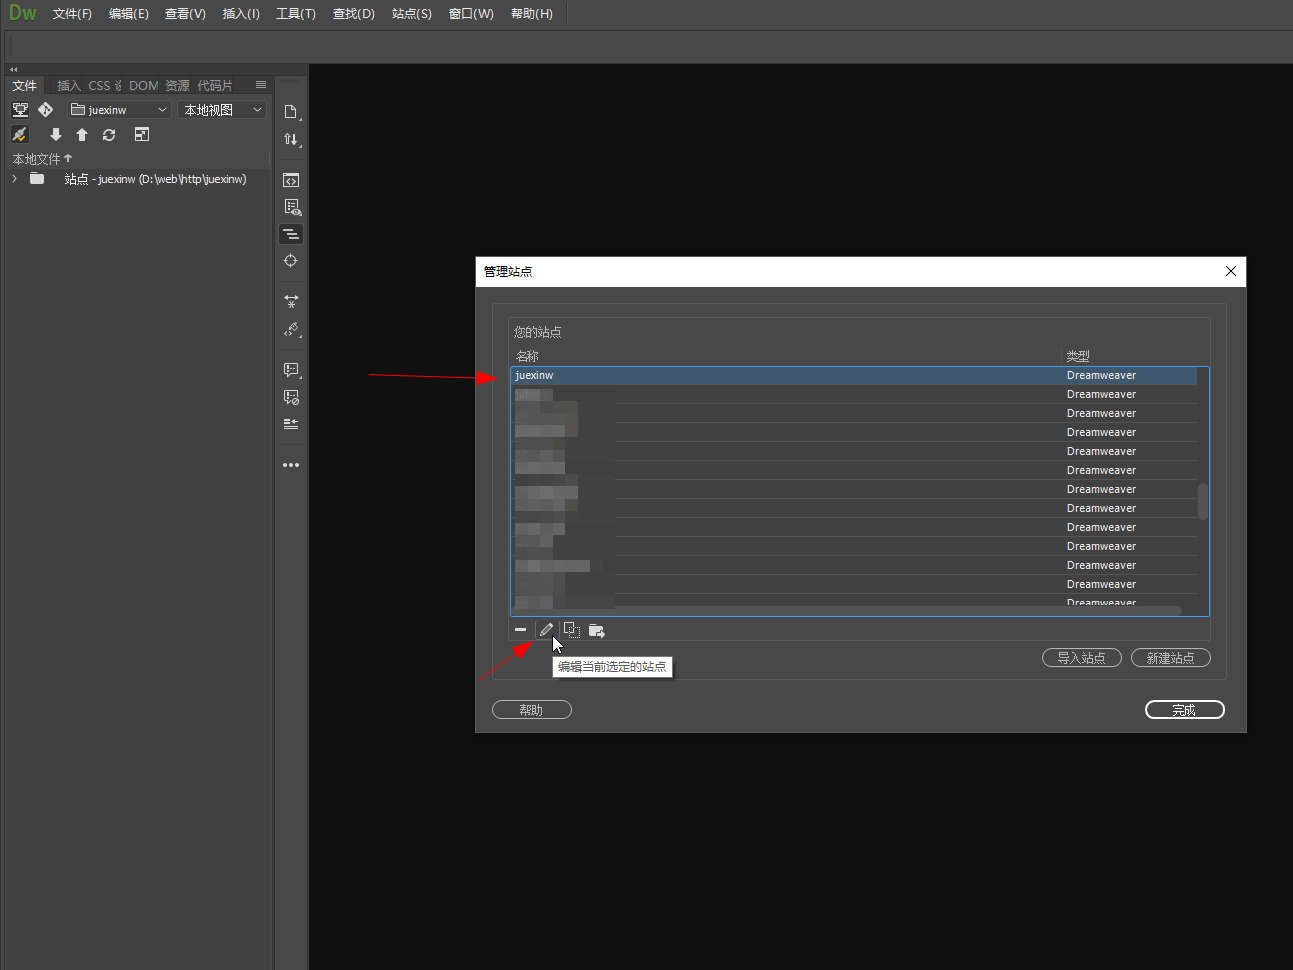Click the remove comment icon in toolbar

click(291, 397)
